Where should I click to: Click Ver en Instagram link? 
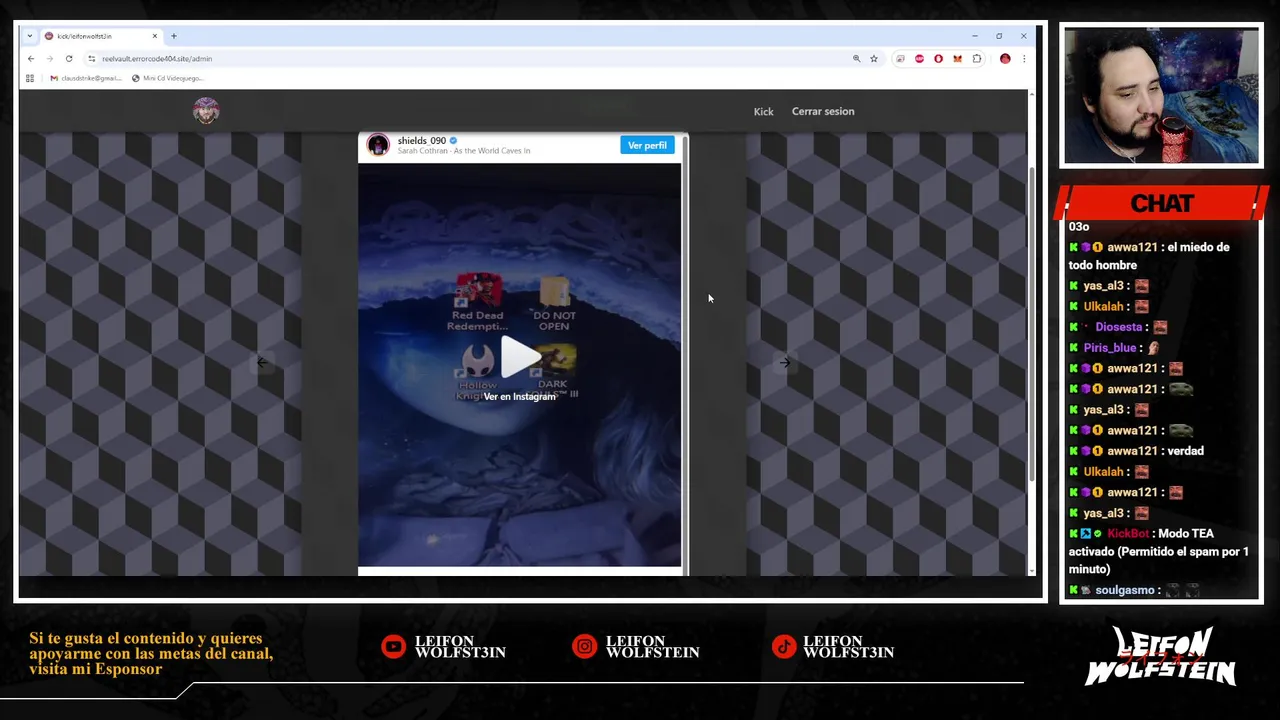pos(519,397)
